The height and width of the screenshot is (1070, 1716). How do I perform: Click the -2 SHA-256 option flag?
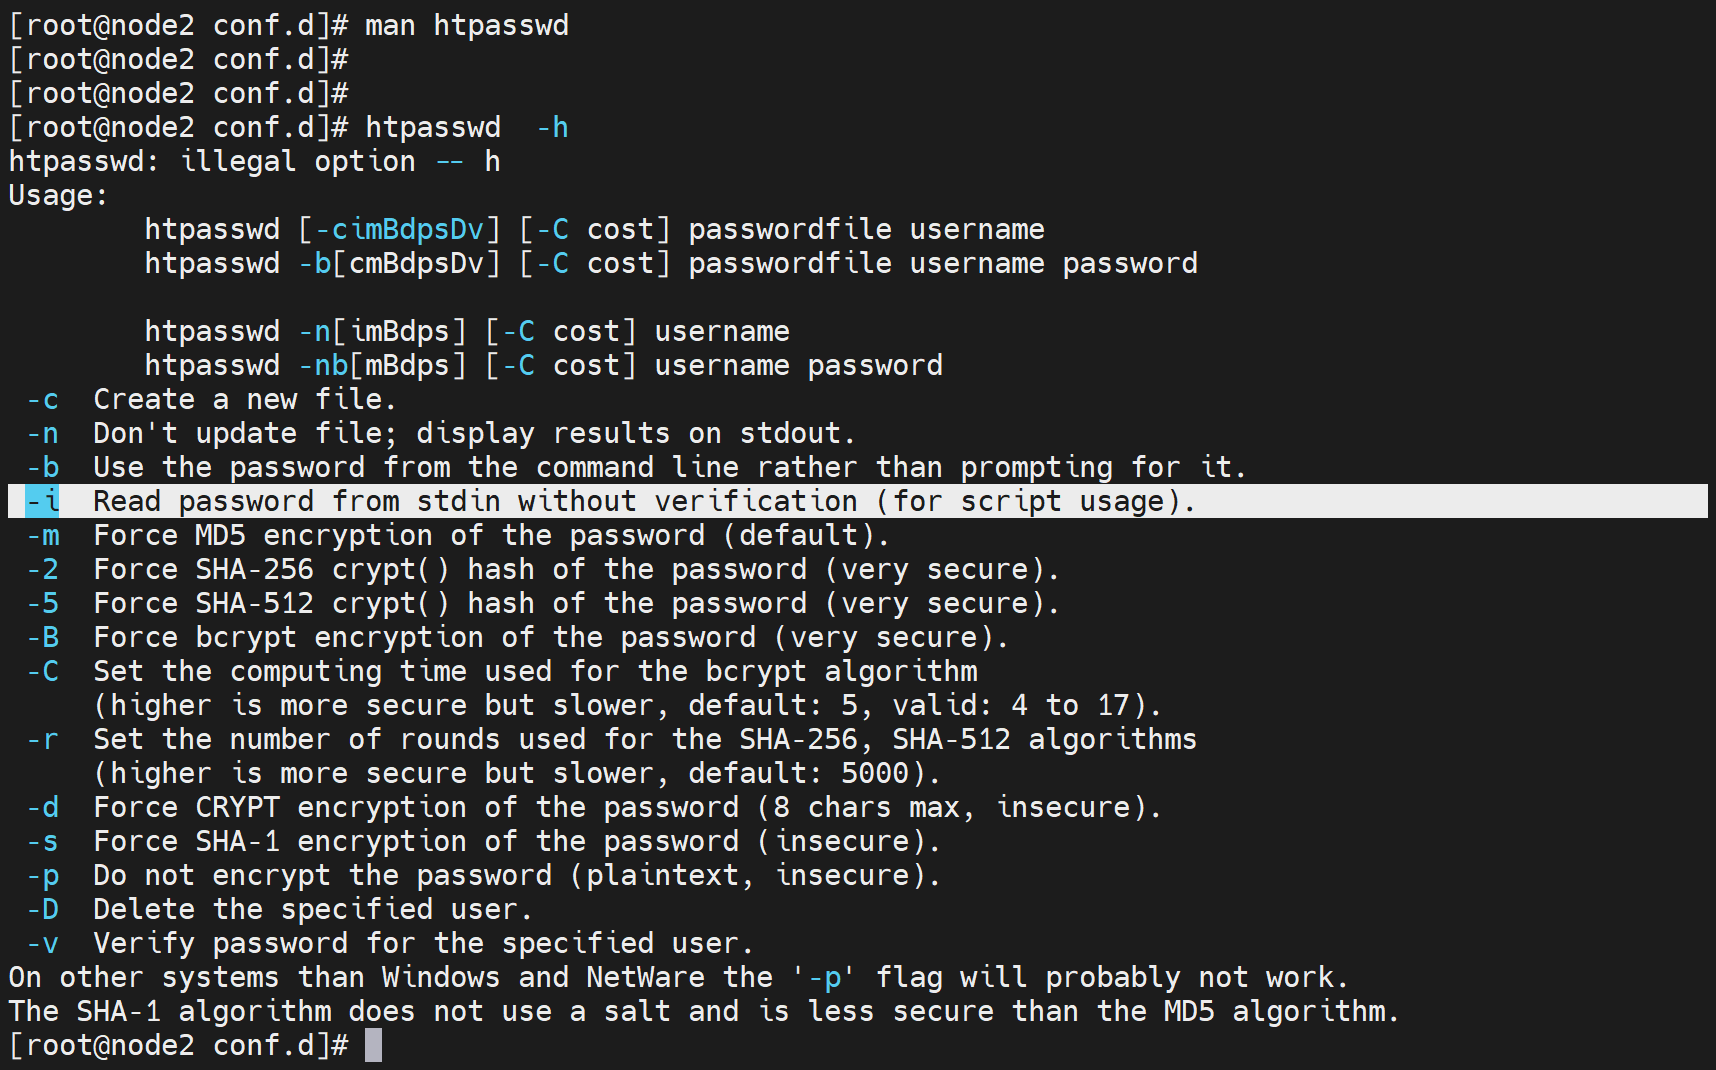pos(43,570)
